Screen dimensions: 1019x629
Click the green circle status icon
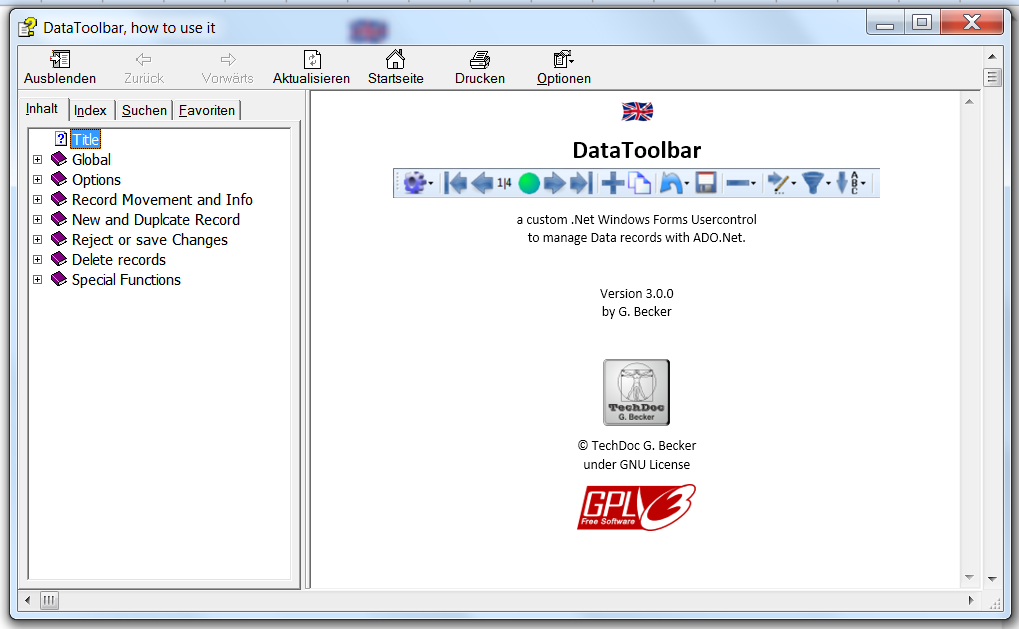529,183
